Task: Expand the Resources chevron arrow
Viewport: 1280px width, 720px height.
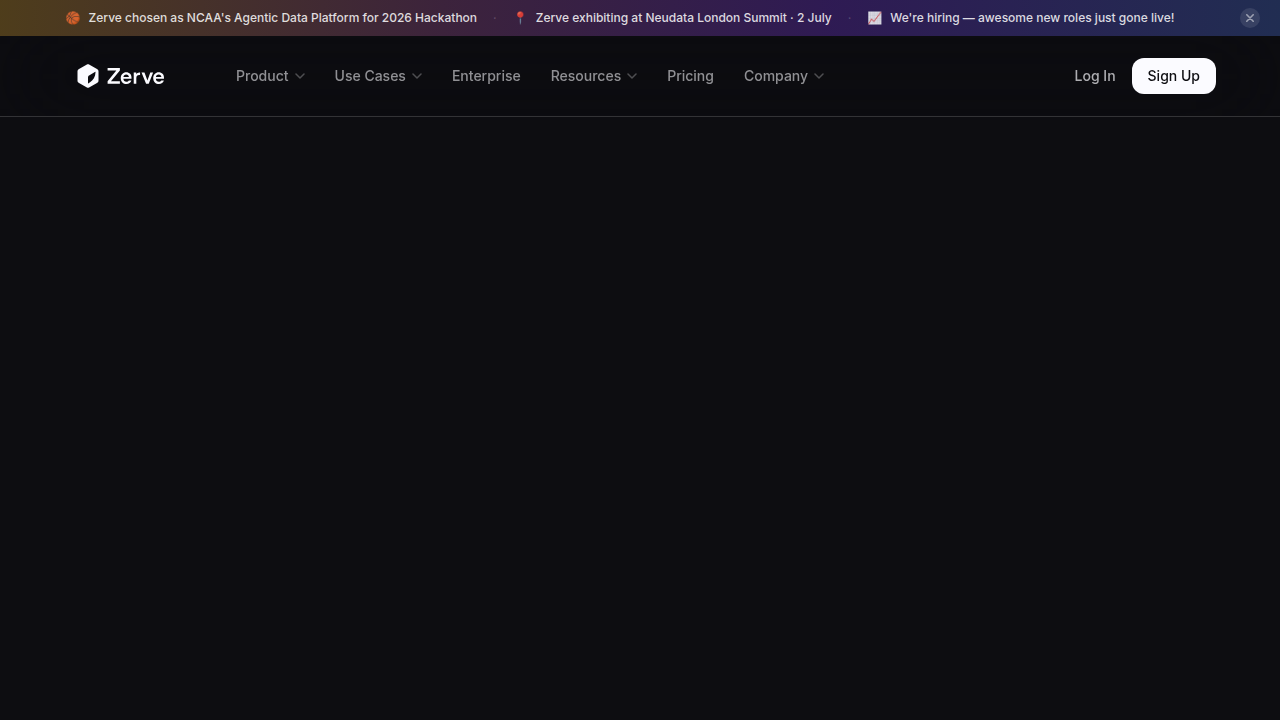Action: [632, 76]
